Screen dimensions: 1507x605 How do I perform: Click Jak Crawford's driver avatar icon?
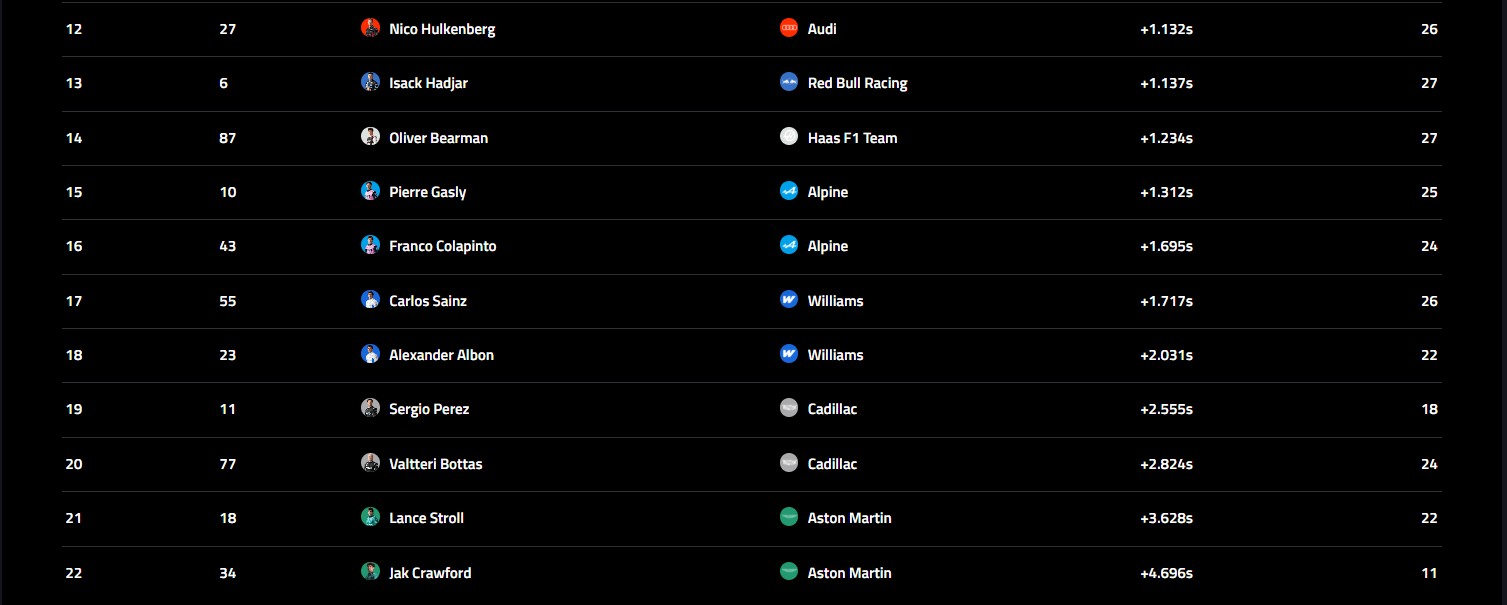pos(370,572)
